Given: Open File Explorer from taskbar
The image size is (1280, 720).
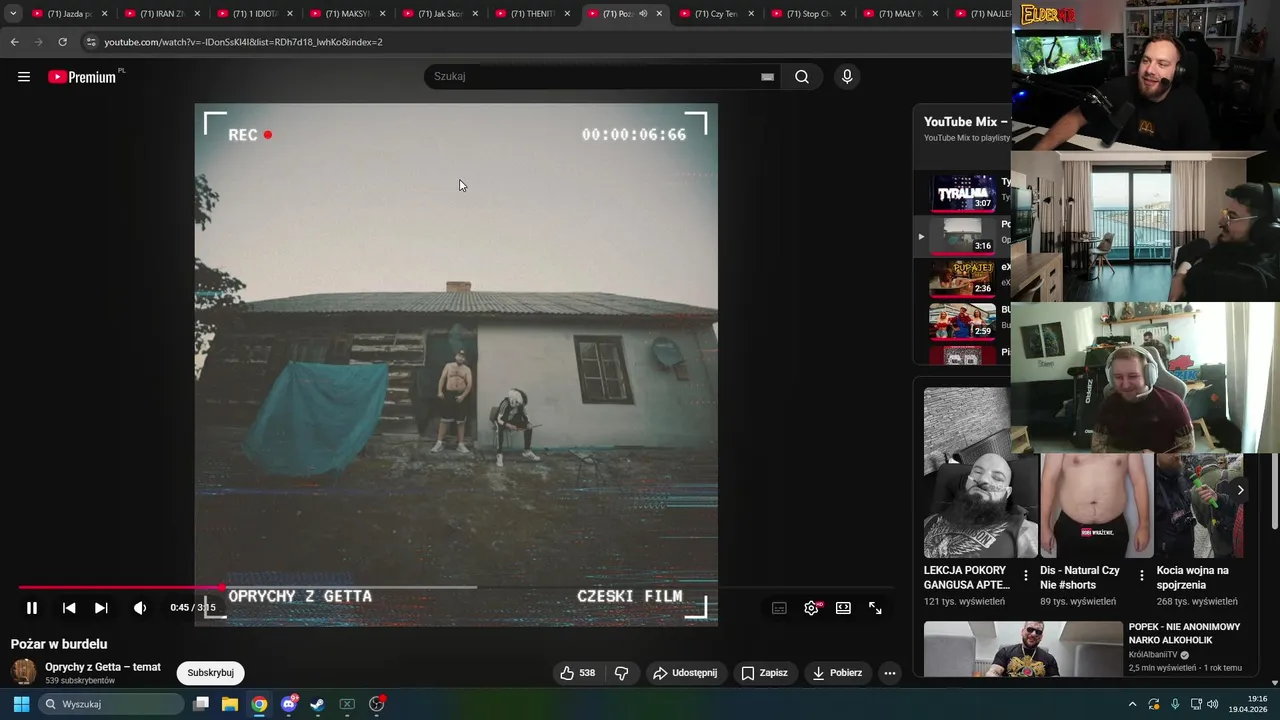Looking at the screenshot, I should pyautogui.click(x=230, y=704).
